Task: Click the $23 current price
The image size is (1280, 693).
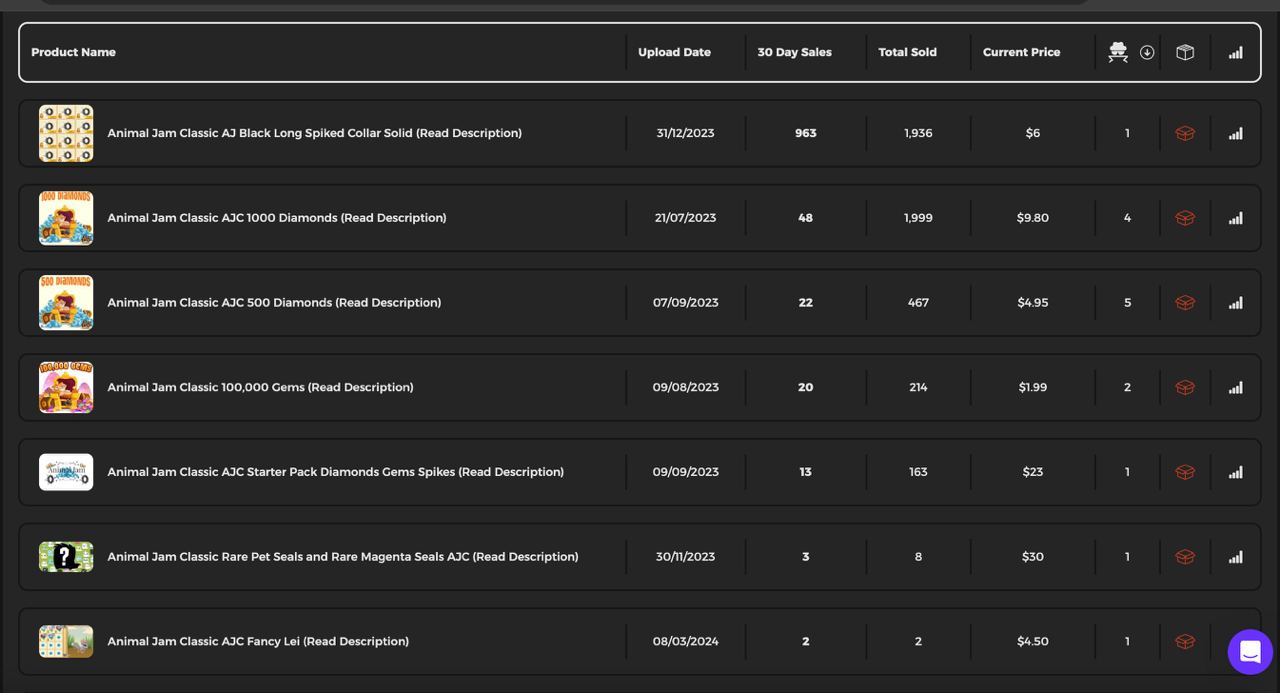Action: coord(1033,472)
